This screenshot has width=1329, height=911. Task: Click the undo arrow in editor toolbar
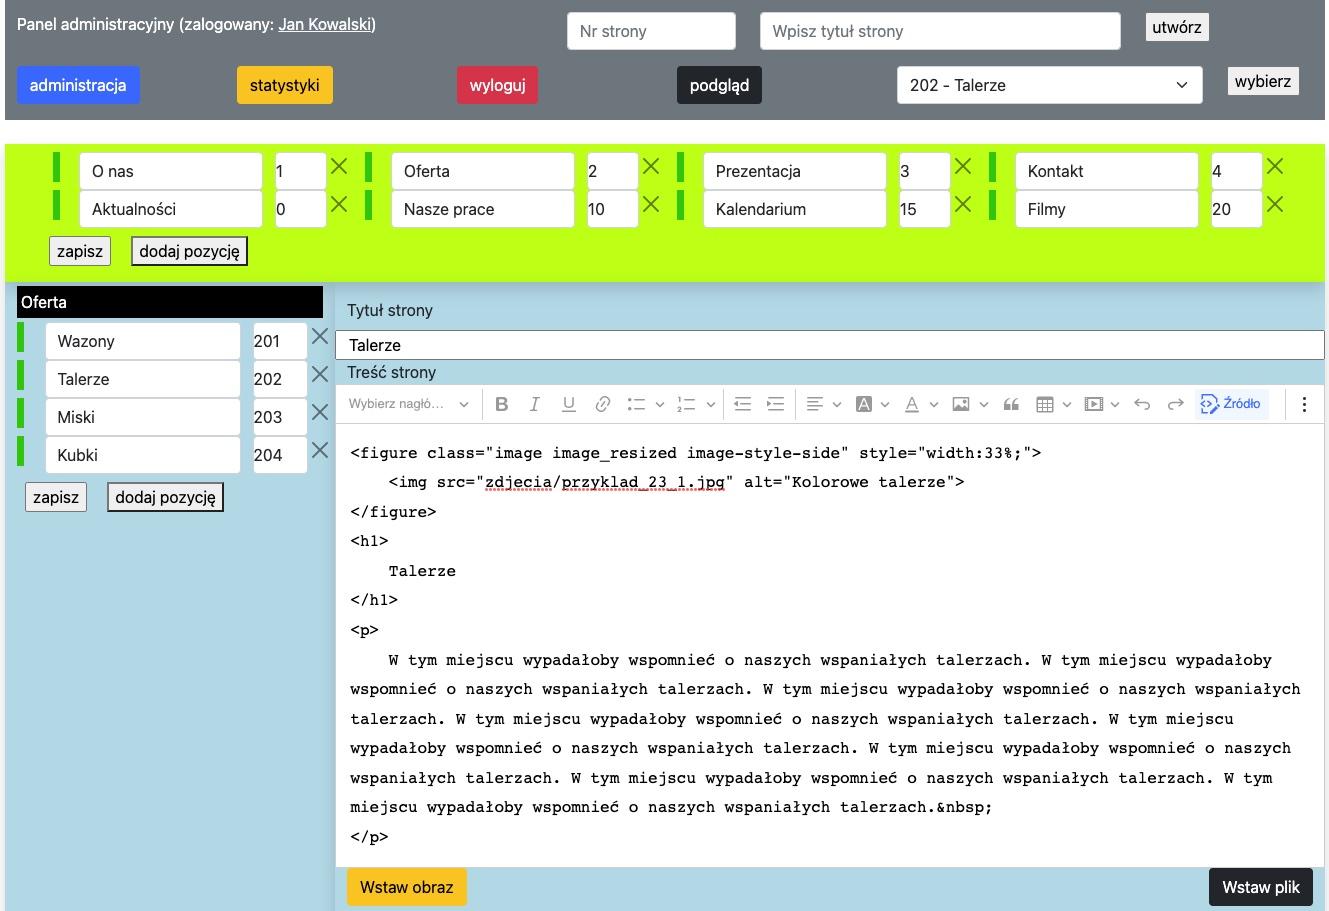[1142, 404]
